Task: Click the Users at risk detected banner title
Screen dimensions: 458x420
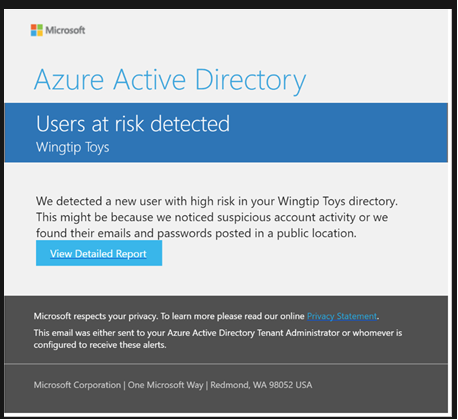Action: [x=133, y=124]
